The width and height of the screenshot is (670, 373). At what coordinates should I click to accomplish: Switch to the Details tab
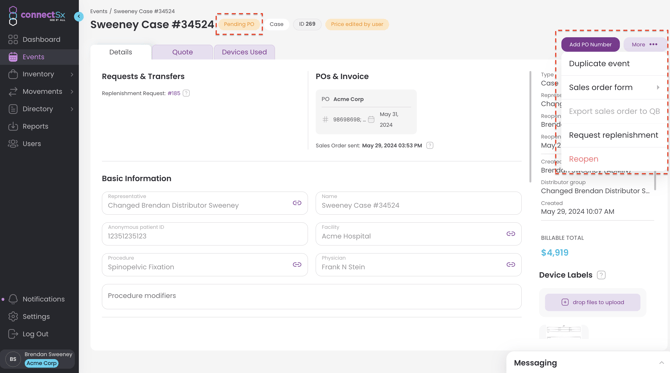(120, 52)
